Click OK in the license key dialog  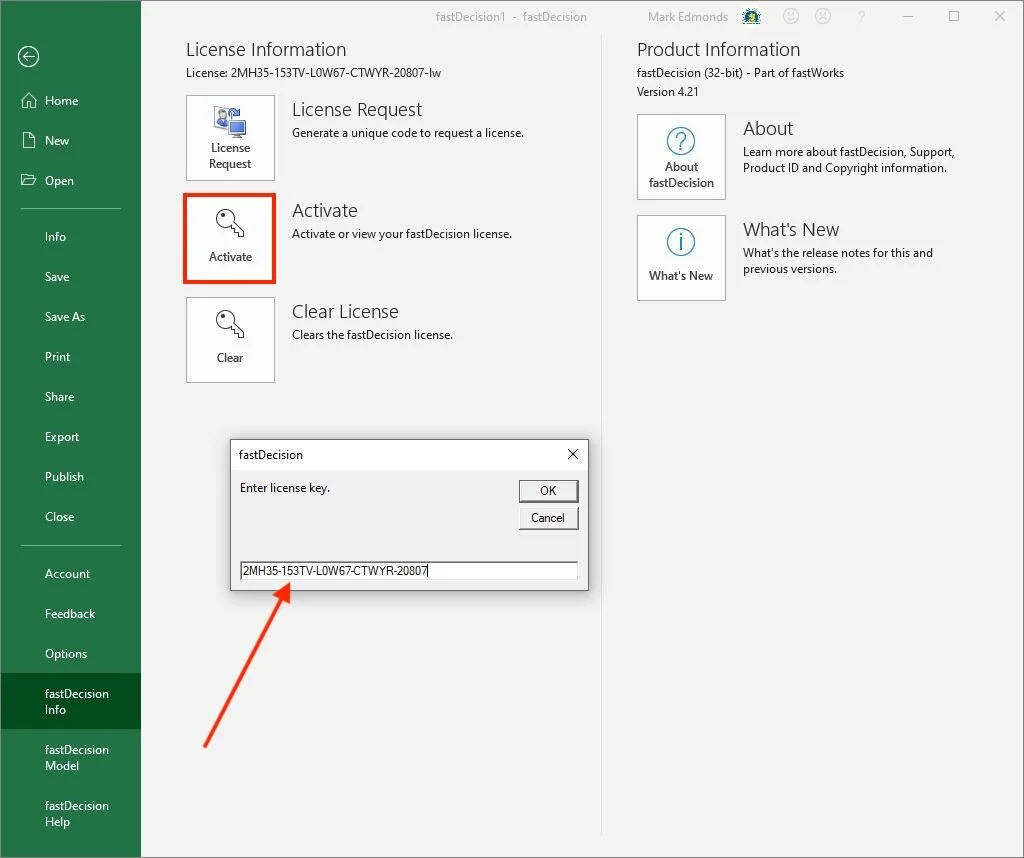point(549,491)
